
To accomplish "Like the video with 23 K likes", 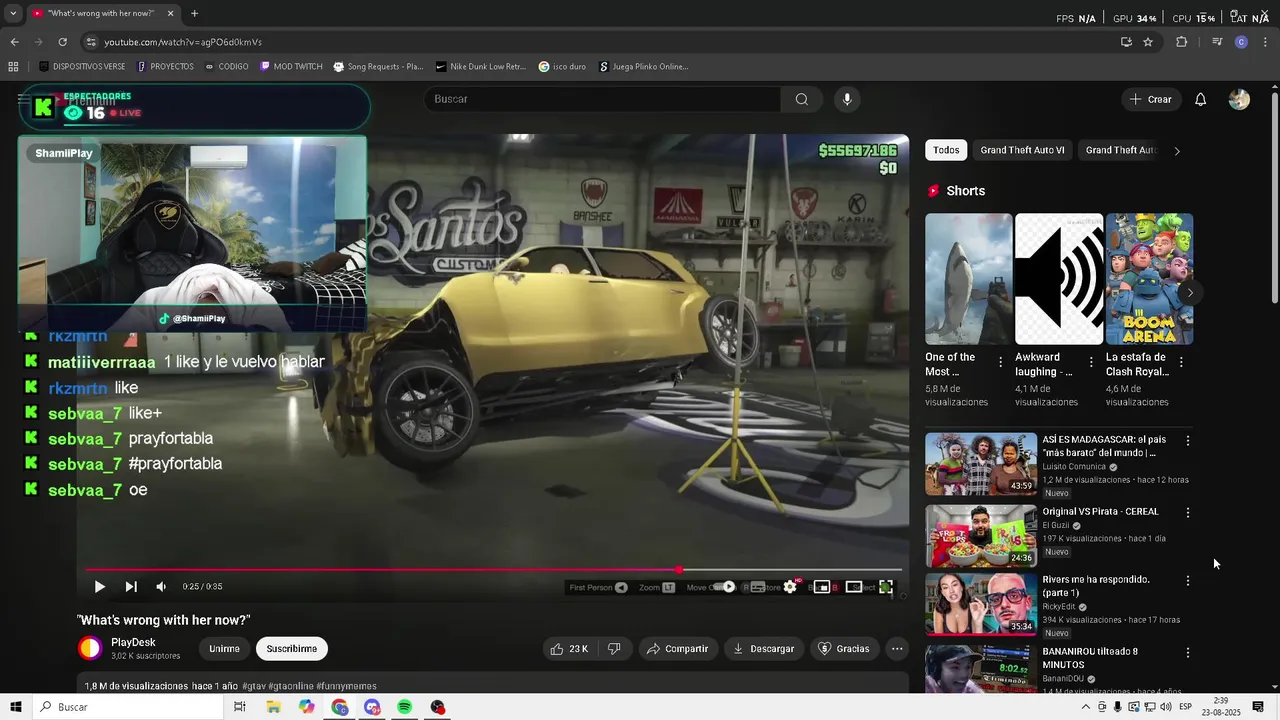I will 569,649.
